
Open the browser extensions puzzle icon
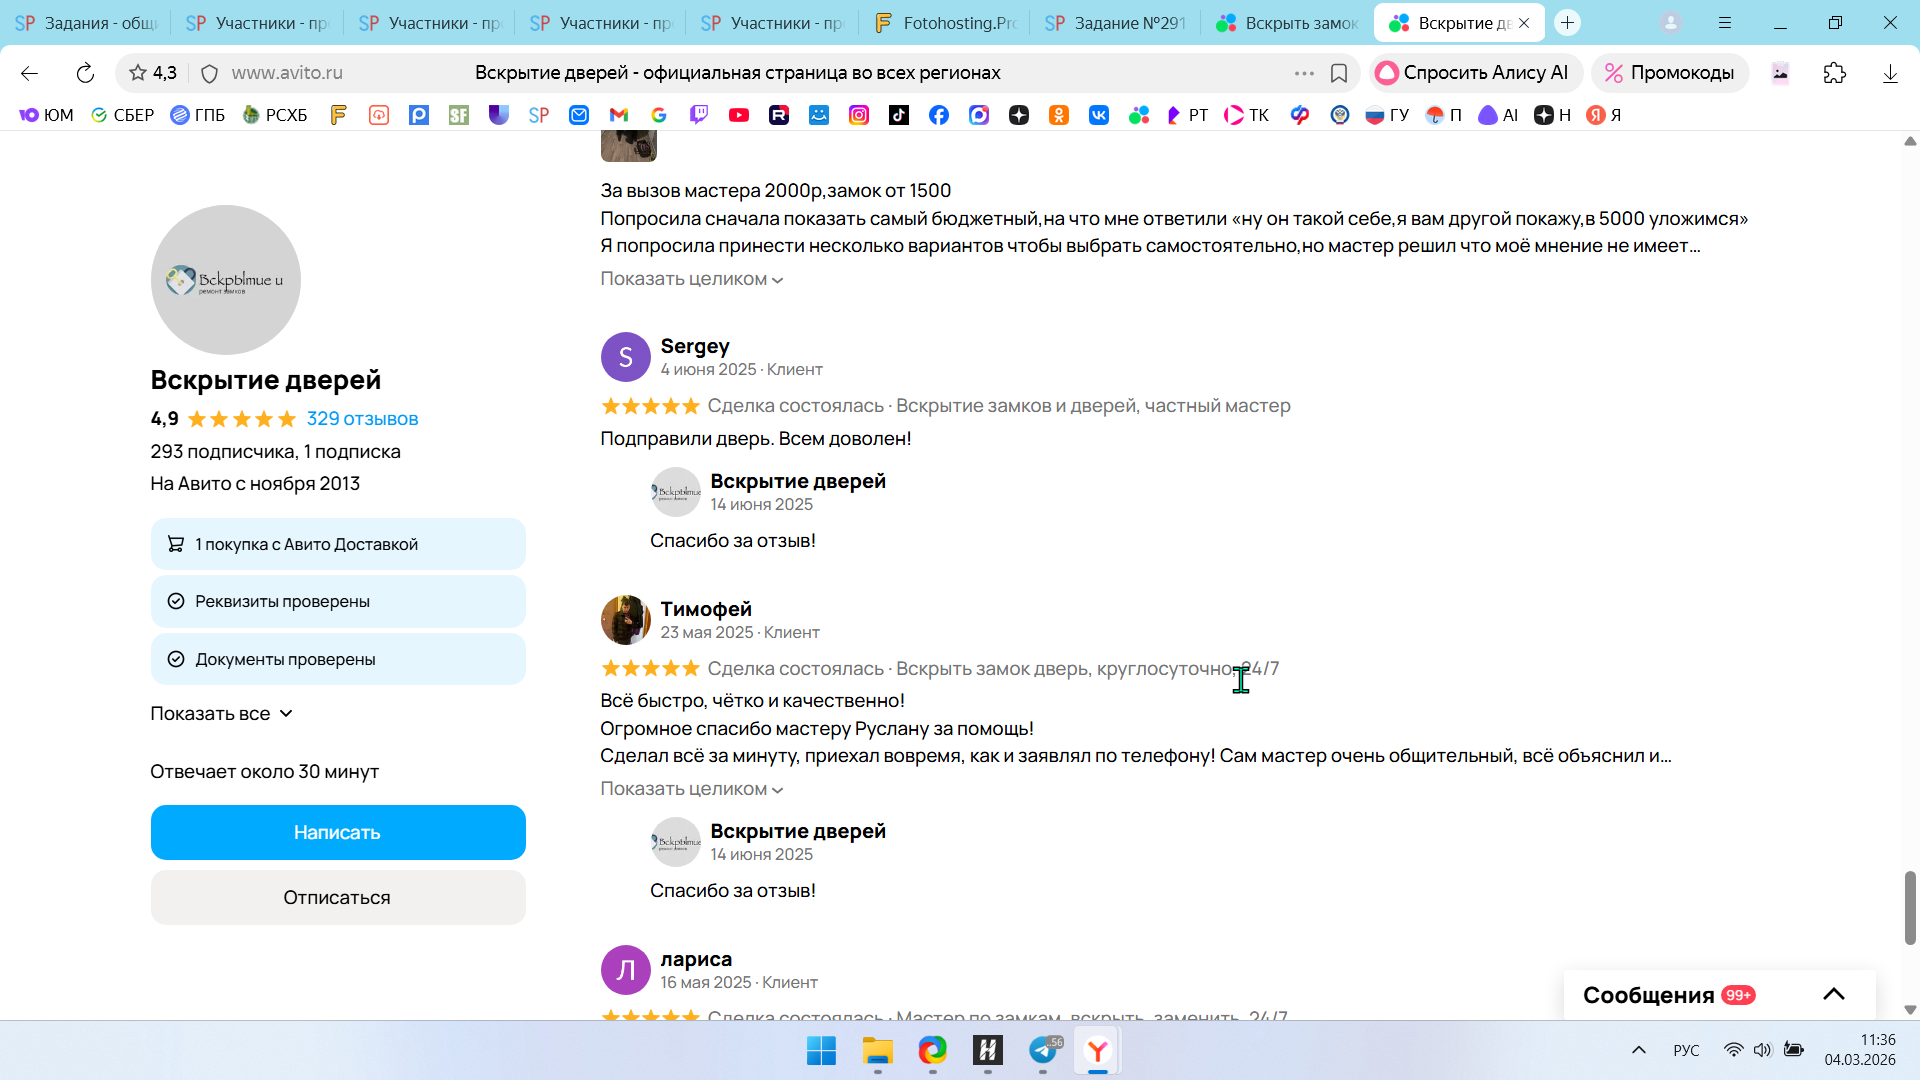click(1834, 73)
